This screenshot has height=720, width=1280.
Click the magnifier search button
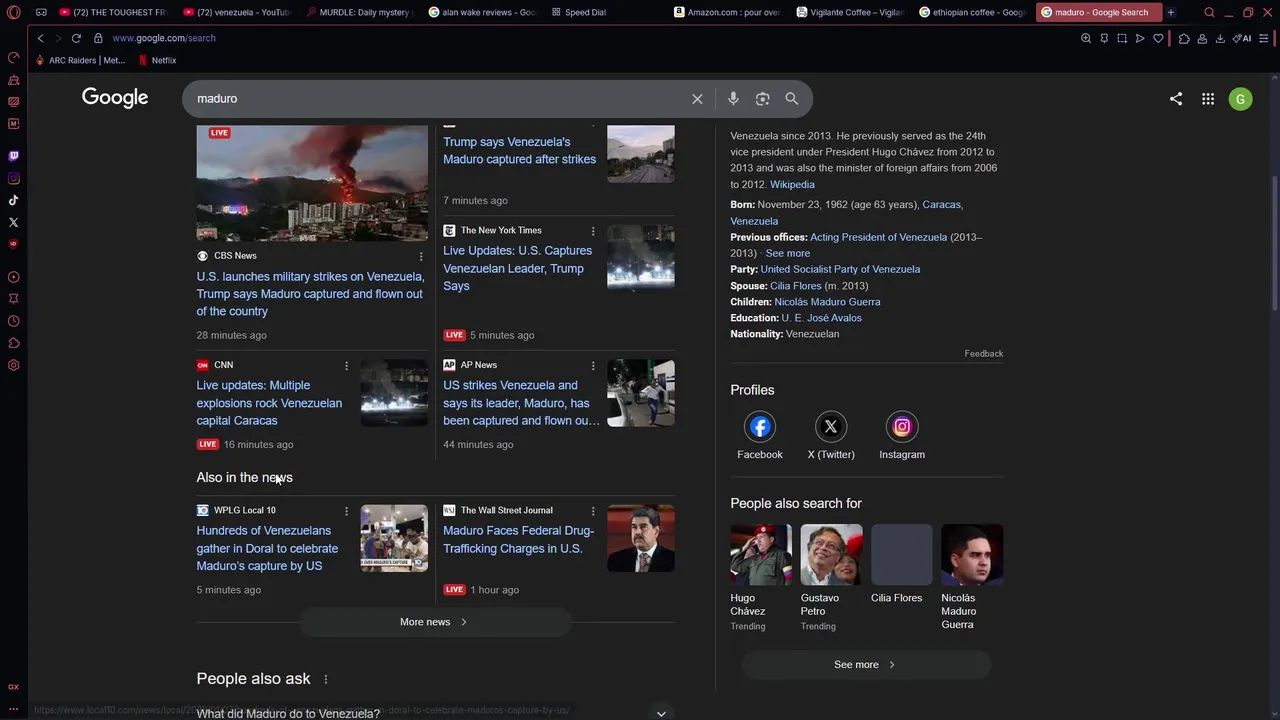tap(792, 99)
